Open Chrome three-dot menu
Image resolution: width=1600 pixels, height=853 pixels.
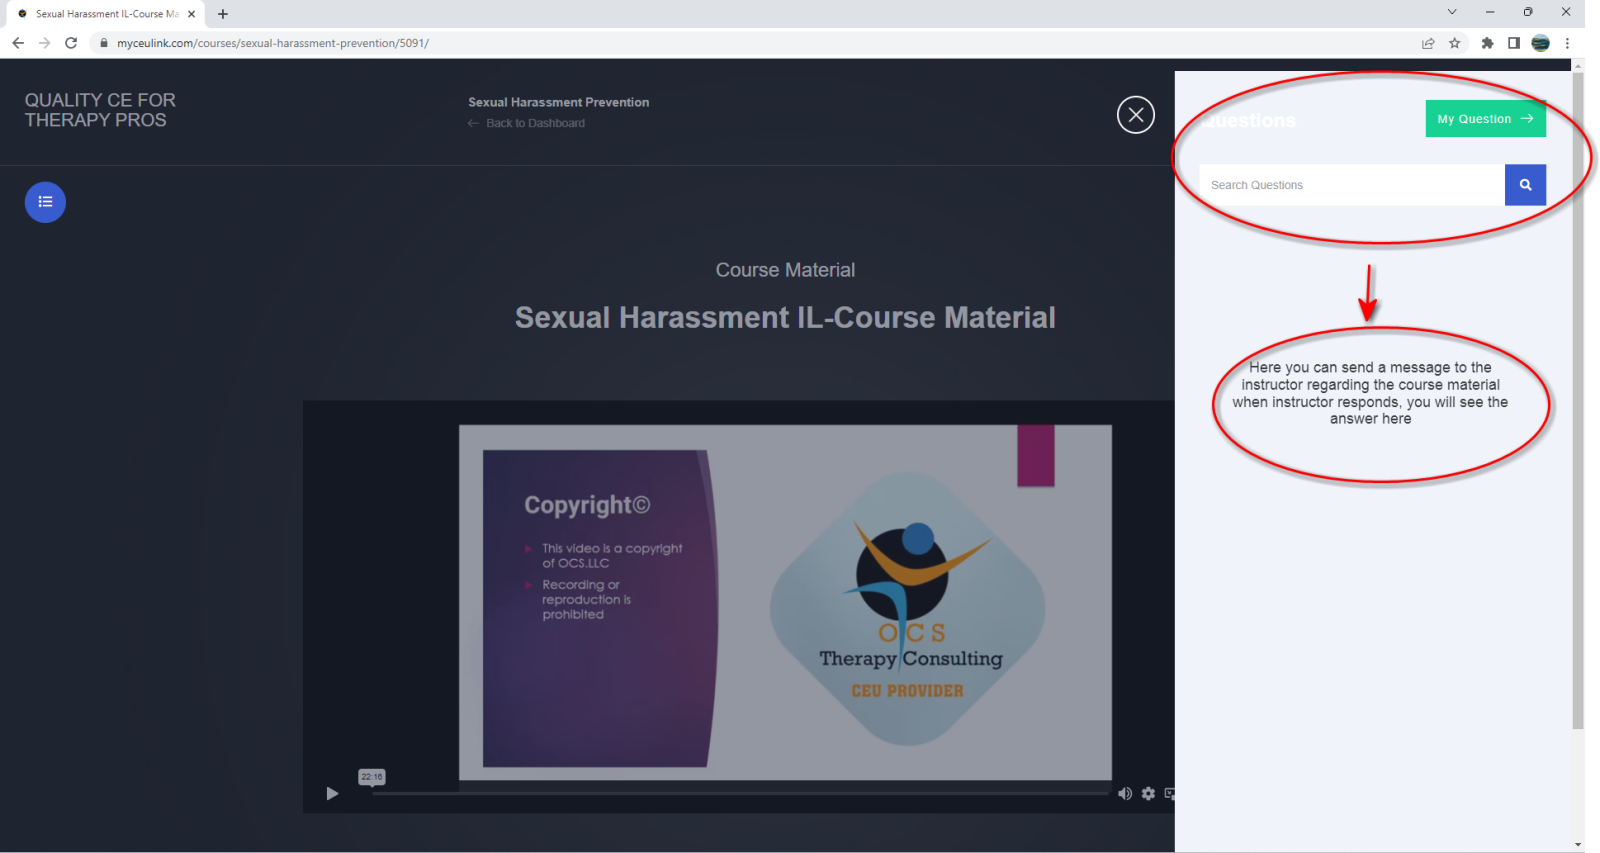pyautogui.click(x=1567, y=43)
